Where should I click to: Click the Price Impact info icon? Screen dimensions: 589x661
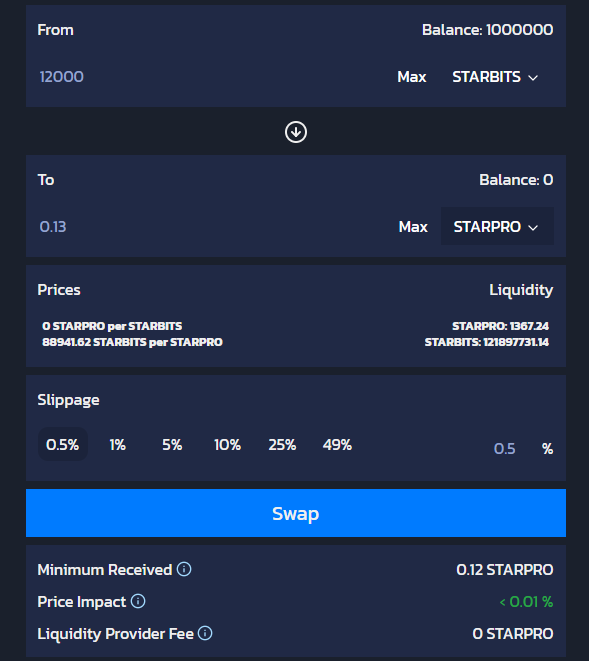tap(138, 601)
